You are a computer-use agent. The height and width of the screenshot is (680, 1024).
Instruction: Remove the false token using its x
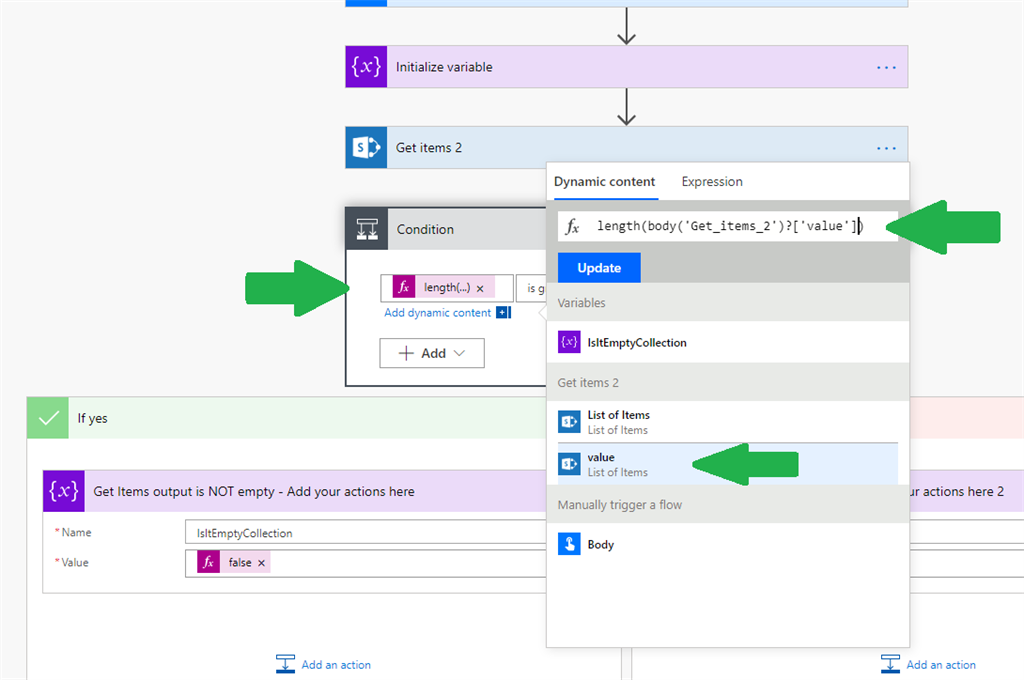(x=260, y=562)
